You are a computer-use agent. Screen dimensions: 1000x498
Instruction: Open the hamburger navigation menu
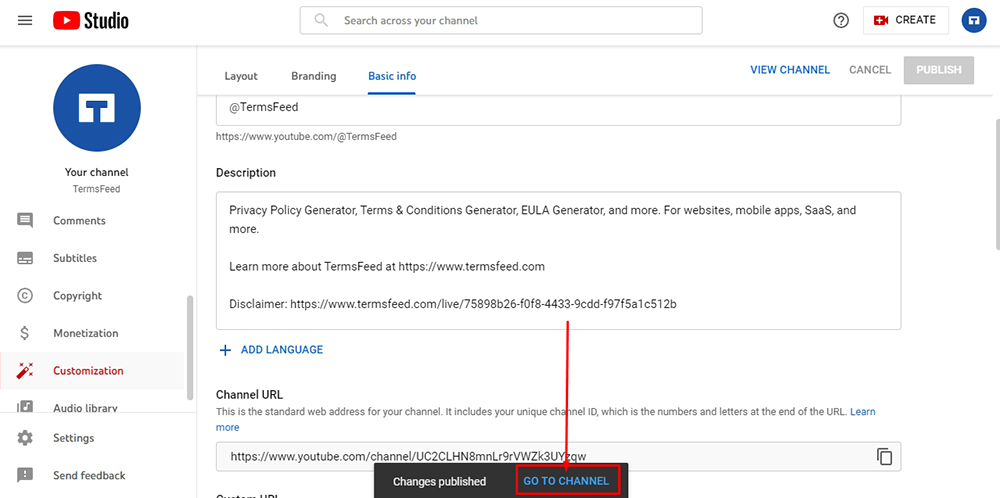click(x=25, y=20)
